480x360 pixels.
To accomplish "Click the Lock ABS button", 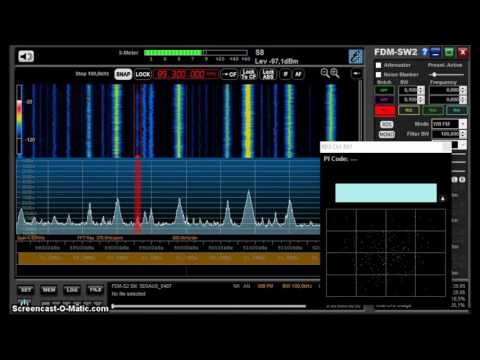I will (x=268, y=74).
